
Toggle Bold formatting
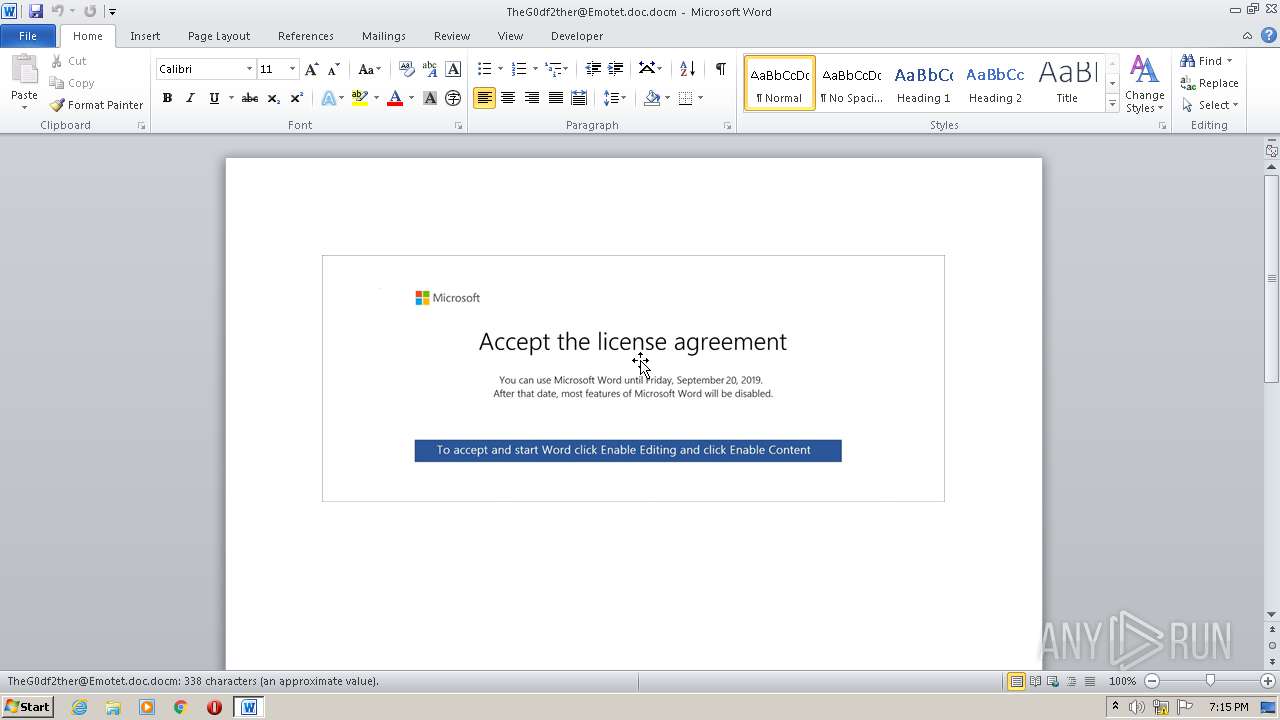click(x=167, y=98)
